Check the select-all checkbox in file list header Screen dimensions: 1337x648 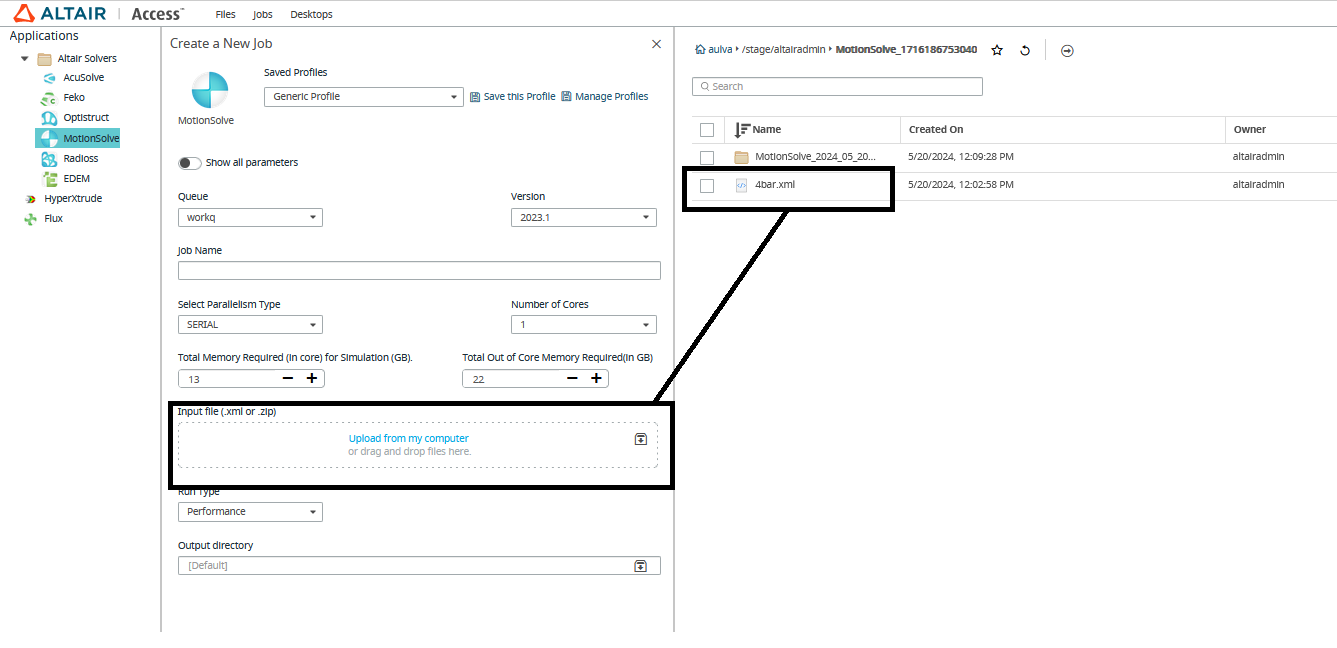click(x=707, y=130)
